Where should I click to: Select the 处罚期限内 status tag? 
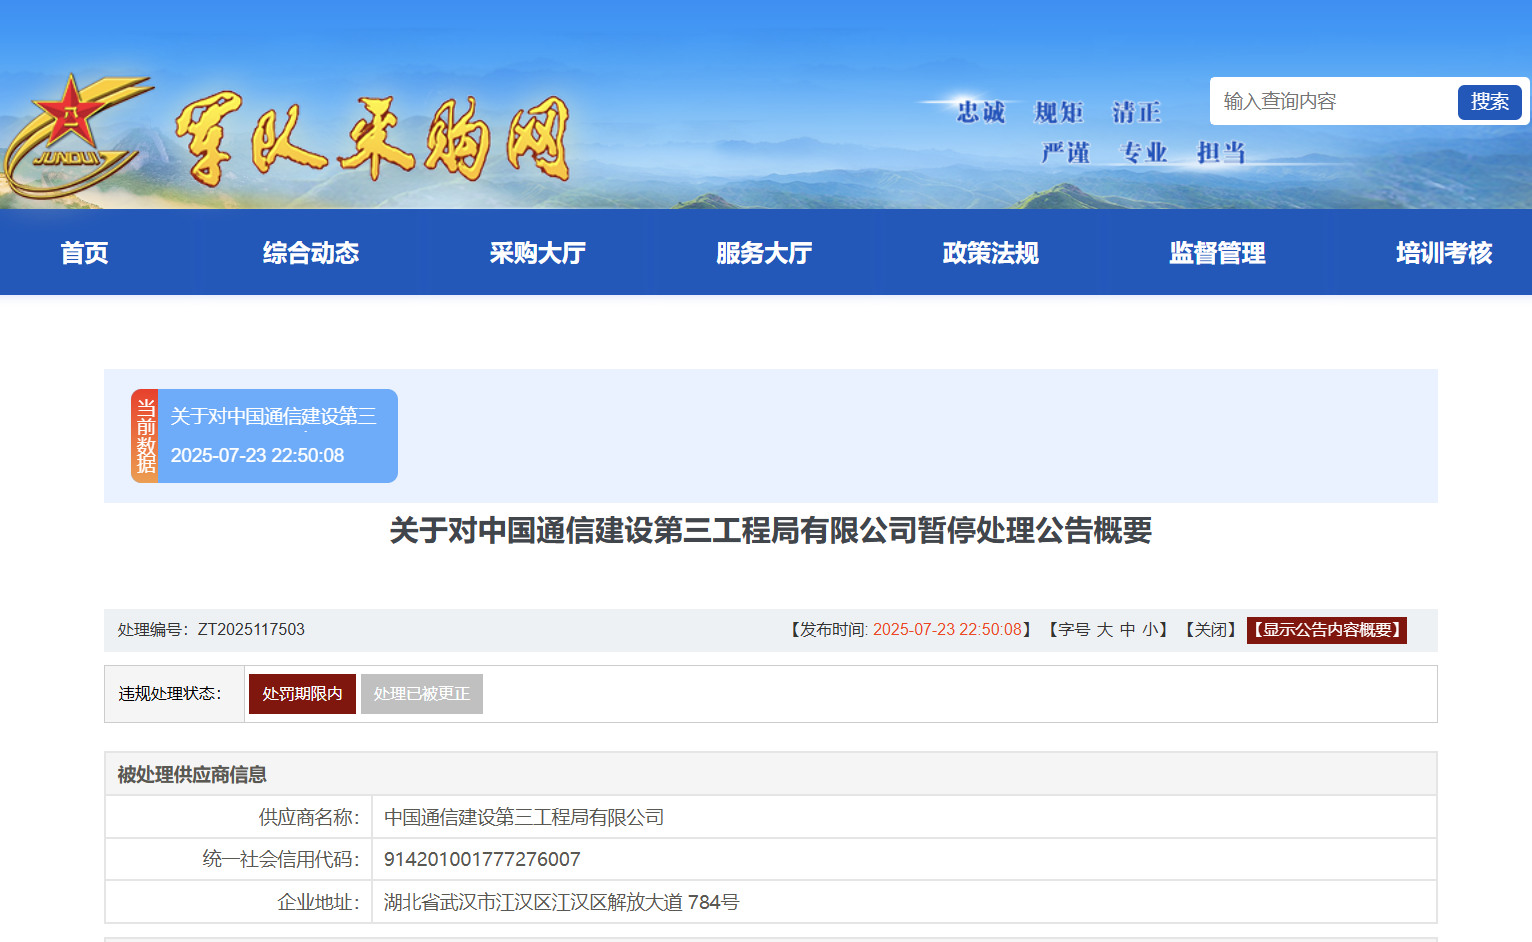point(302,693)
